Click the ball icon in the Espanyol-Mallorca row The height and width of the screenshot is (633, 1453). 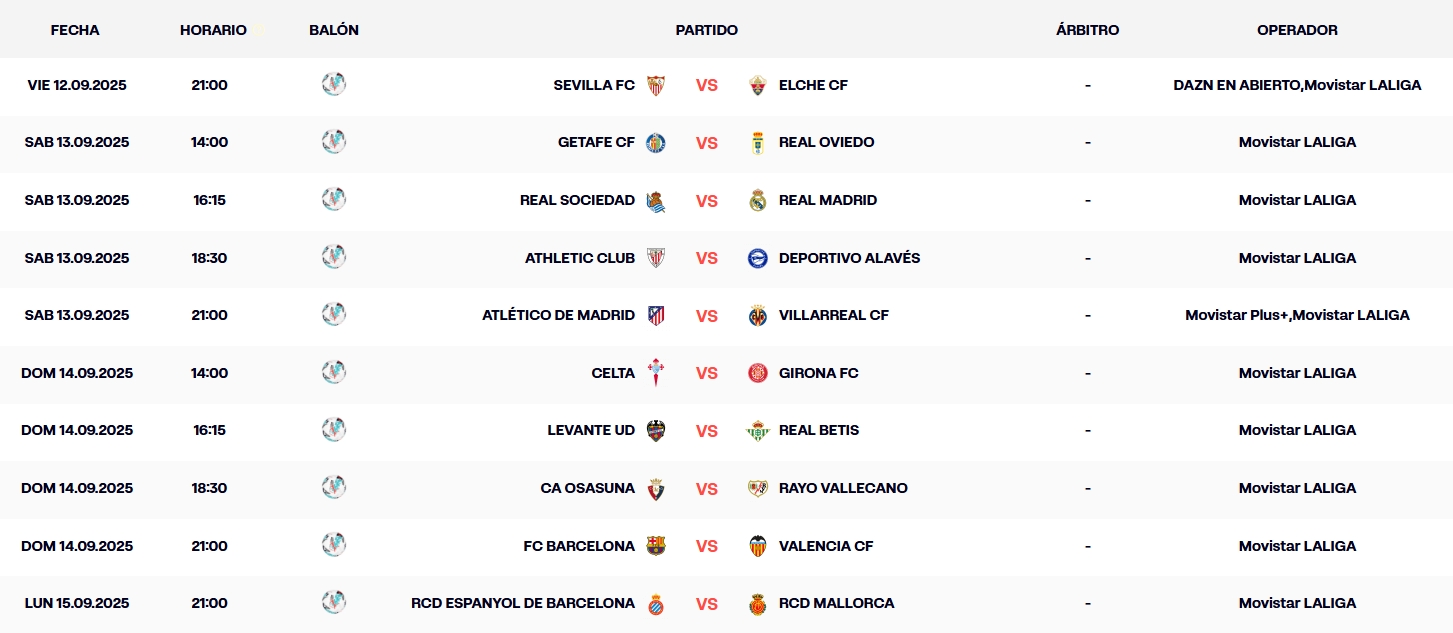point(334,602)
